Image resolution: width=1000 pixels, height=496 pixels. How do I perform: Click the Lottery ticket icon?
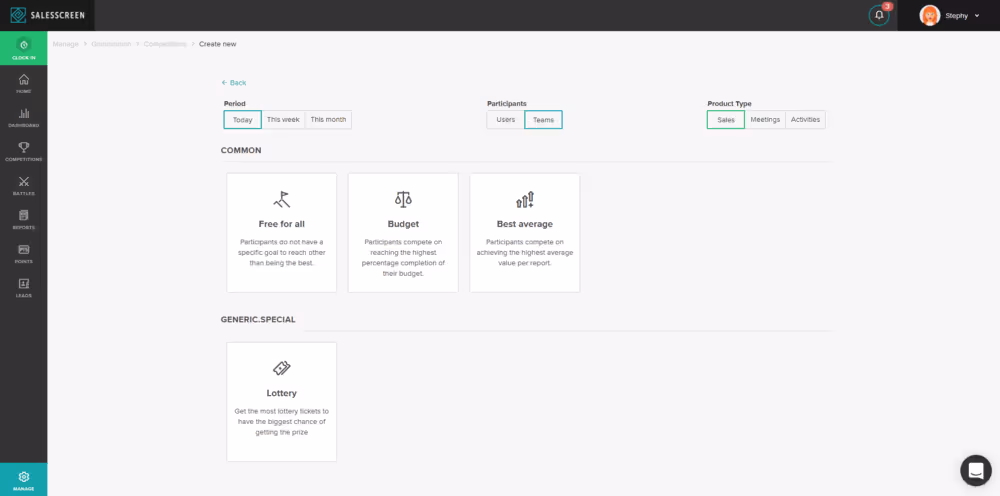pos(281,368)
